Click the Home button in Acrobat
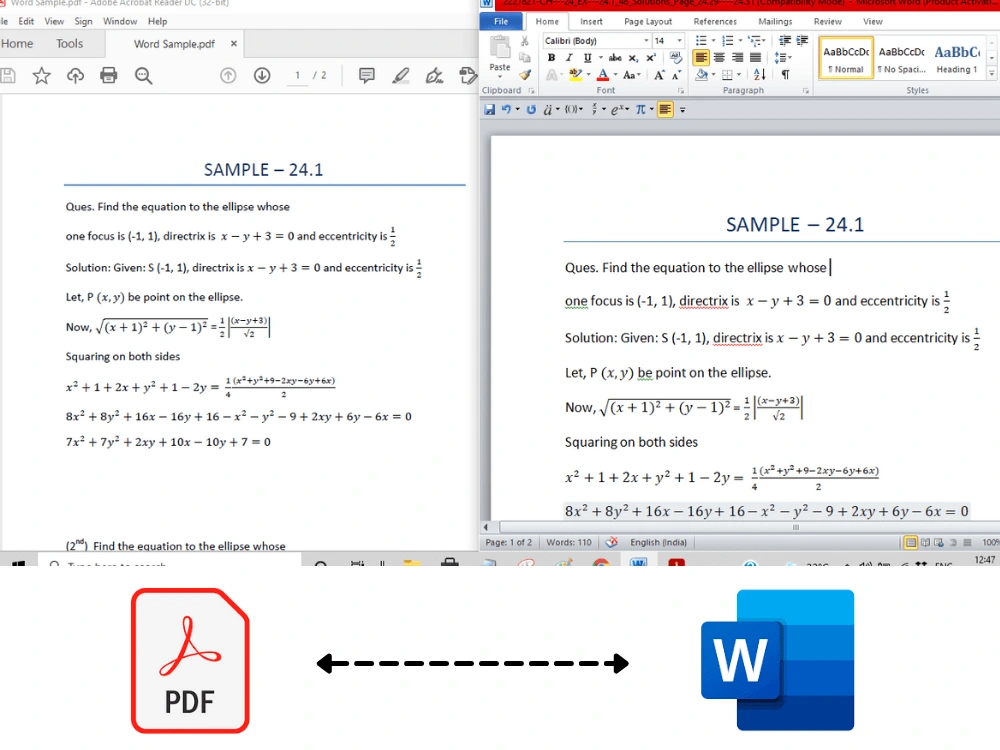This screenshot has width=1000, height=750. click(x=17, y=43)
